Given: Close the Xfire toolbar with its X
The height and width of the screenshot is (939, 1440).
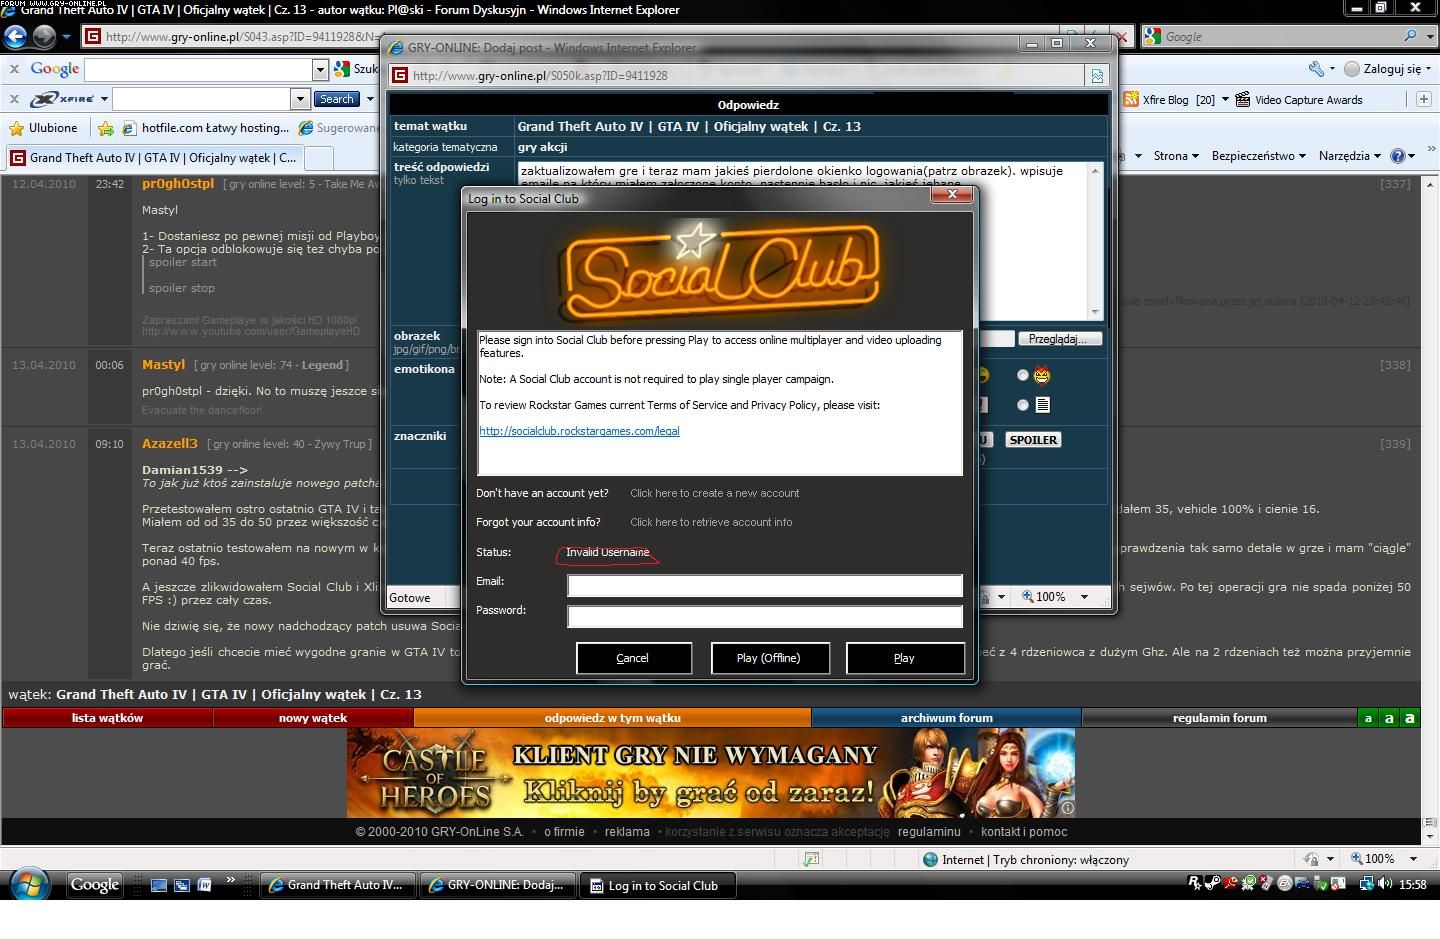Looking at the screenshot, I should click(14, 99).
